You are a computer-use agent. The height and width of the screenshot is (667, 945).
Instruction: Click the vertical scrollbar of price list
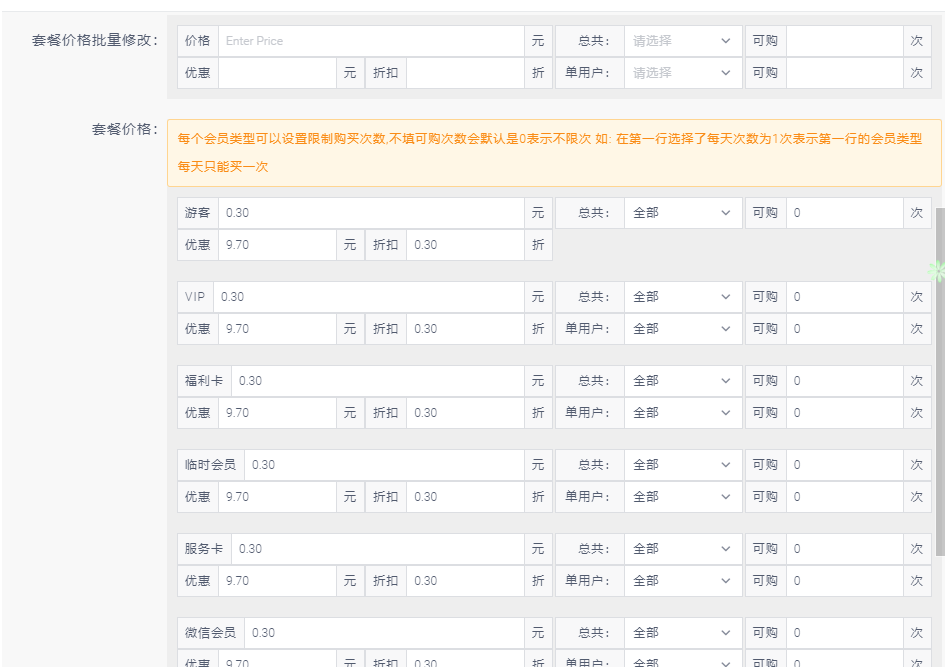tap(940, 381)
